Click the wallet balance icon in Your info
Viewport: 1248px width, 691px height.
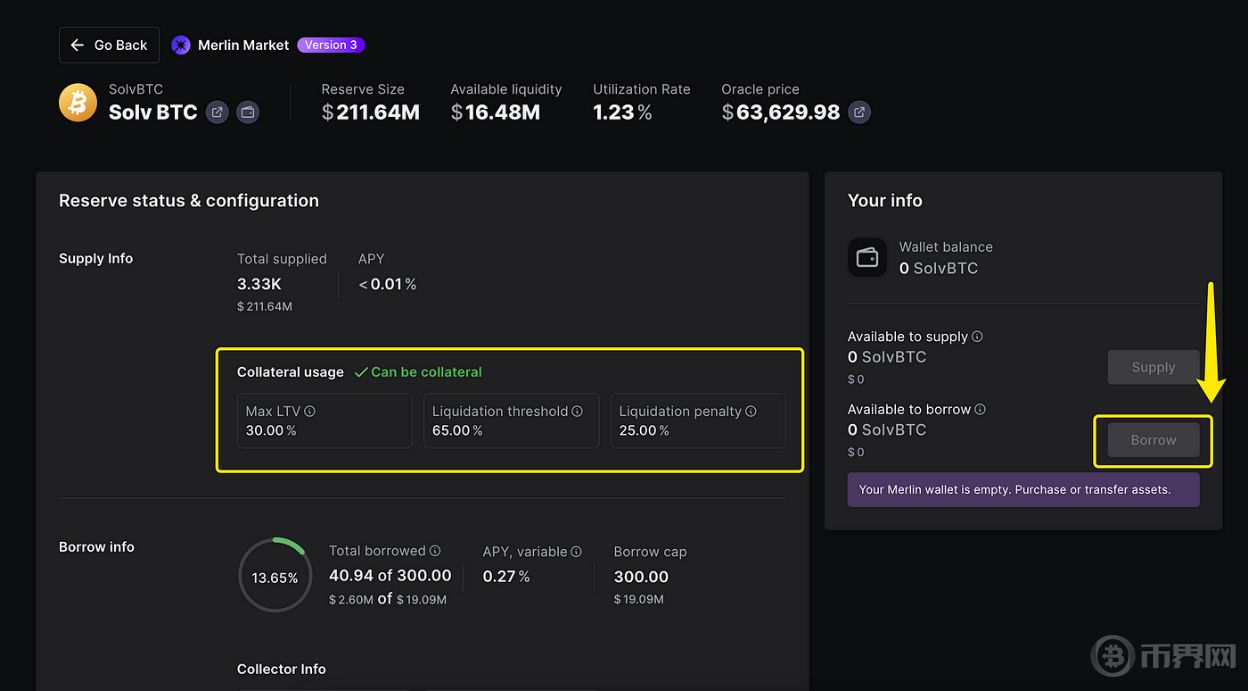[867, 257]
